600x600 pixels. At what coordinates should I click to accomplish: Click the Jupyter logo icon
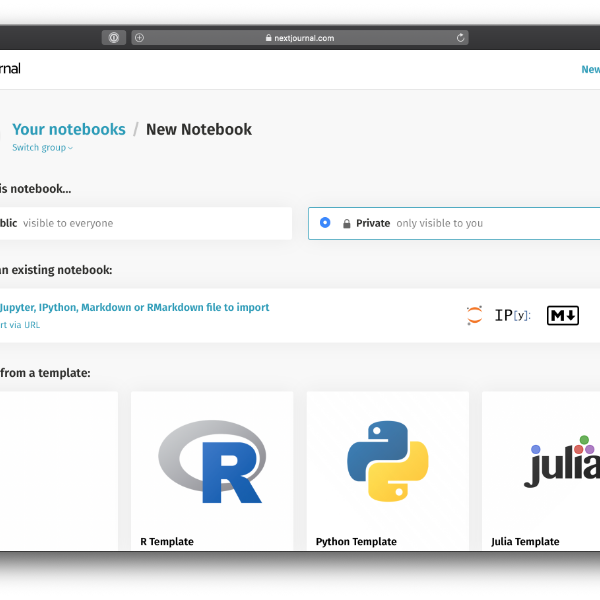[x=474, y=316]
